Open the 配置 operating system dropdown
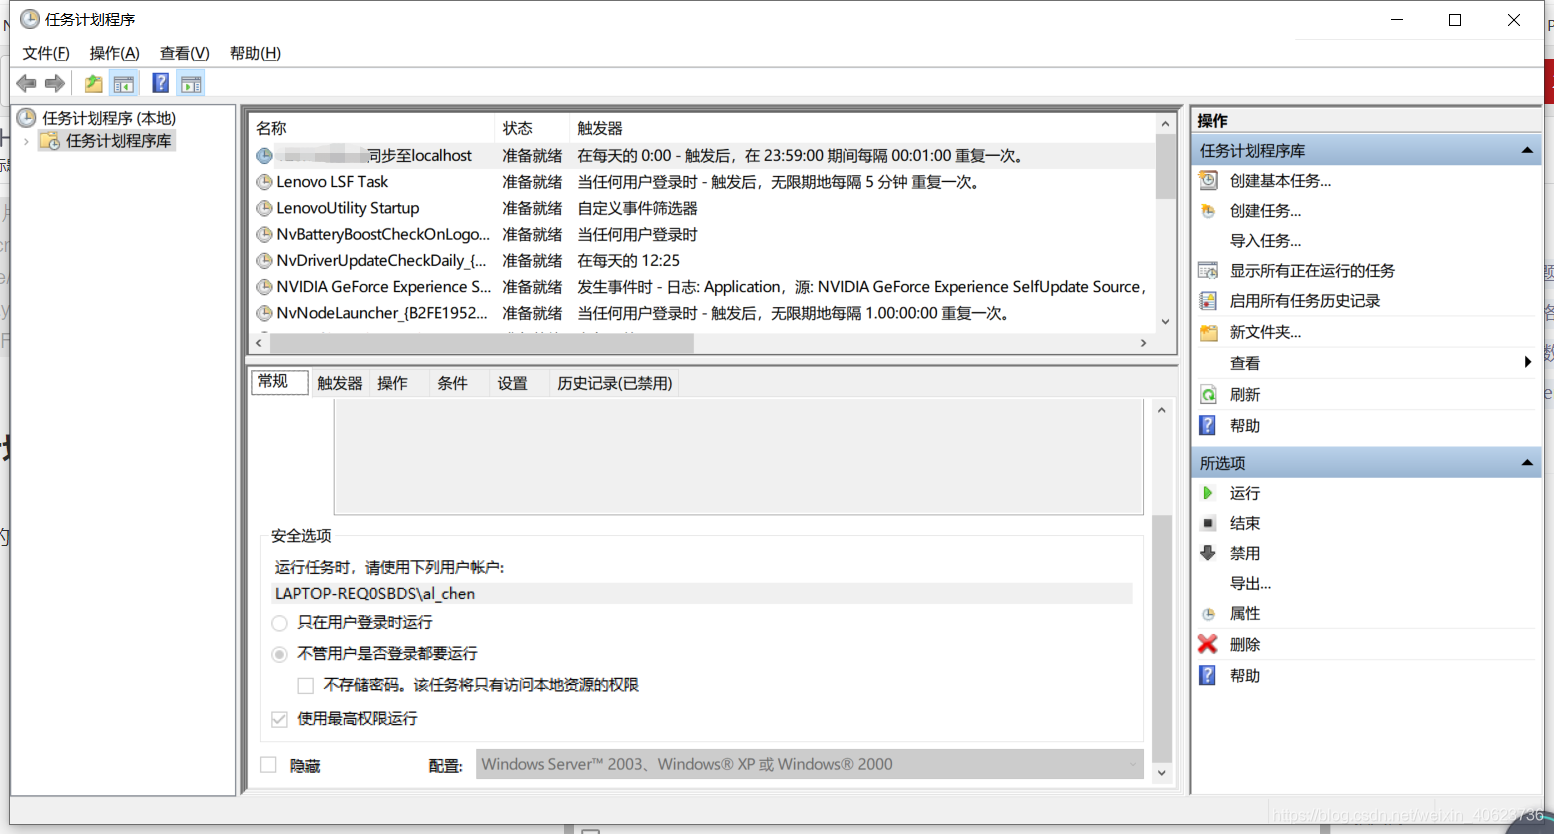Viewport: 1554px width, 834px height. tap(809, 764)
